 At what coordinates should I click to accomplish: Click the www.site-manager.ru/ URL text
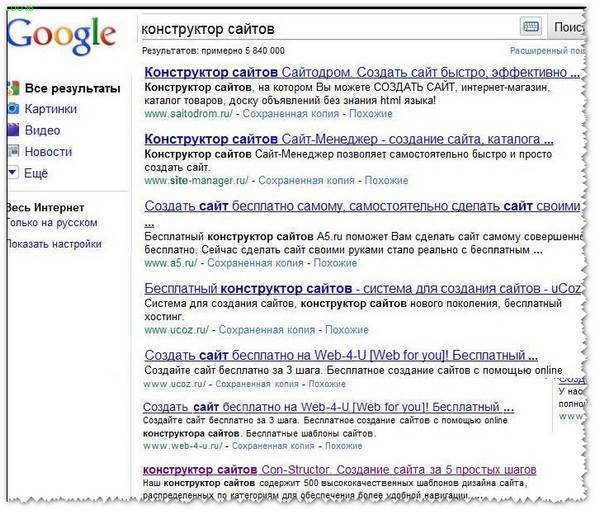(x=196, y=180)
